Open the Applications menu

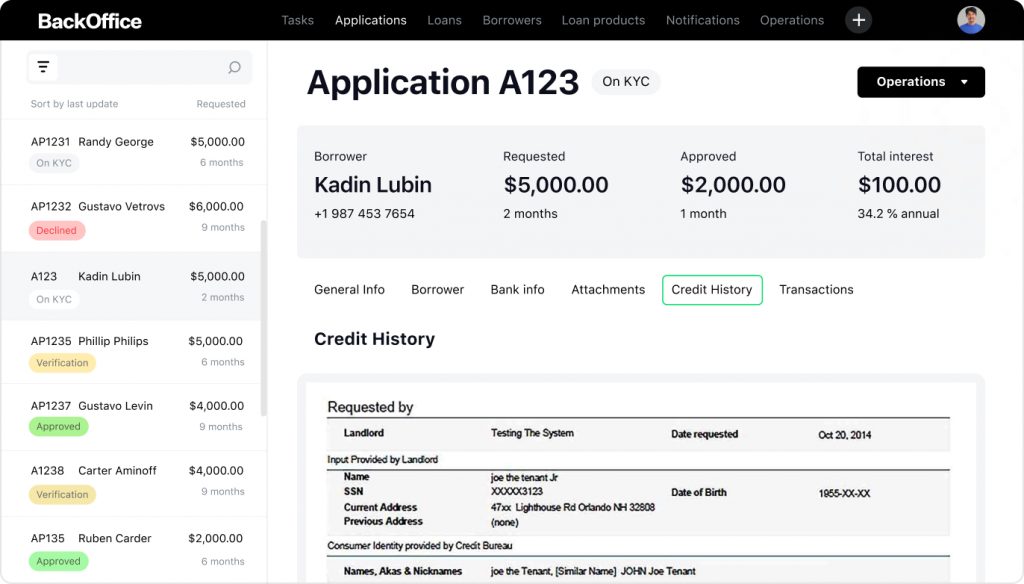[x=370, y=20]
